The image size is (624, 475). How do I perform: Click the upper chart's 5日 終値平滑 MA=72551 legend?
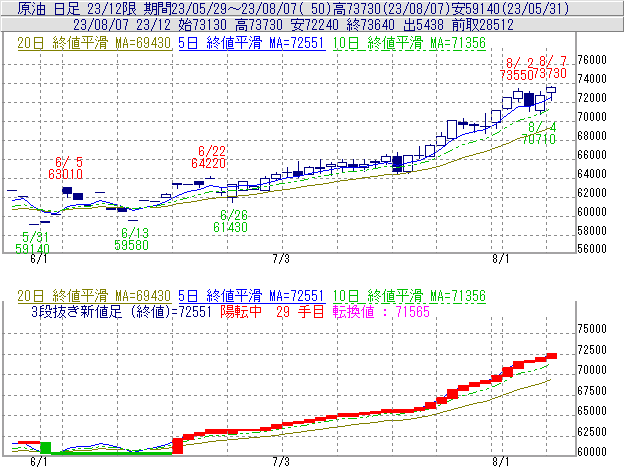tap(252, 43)
